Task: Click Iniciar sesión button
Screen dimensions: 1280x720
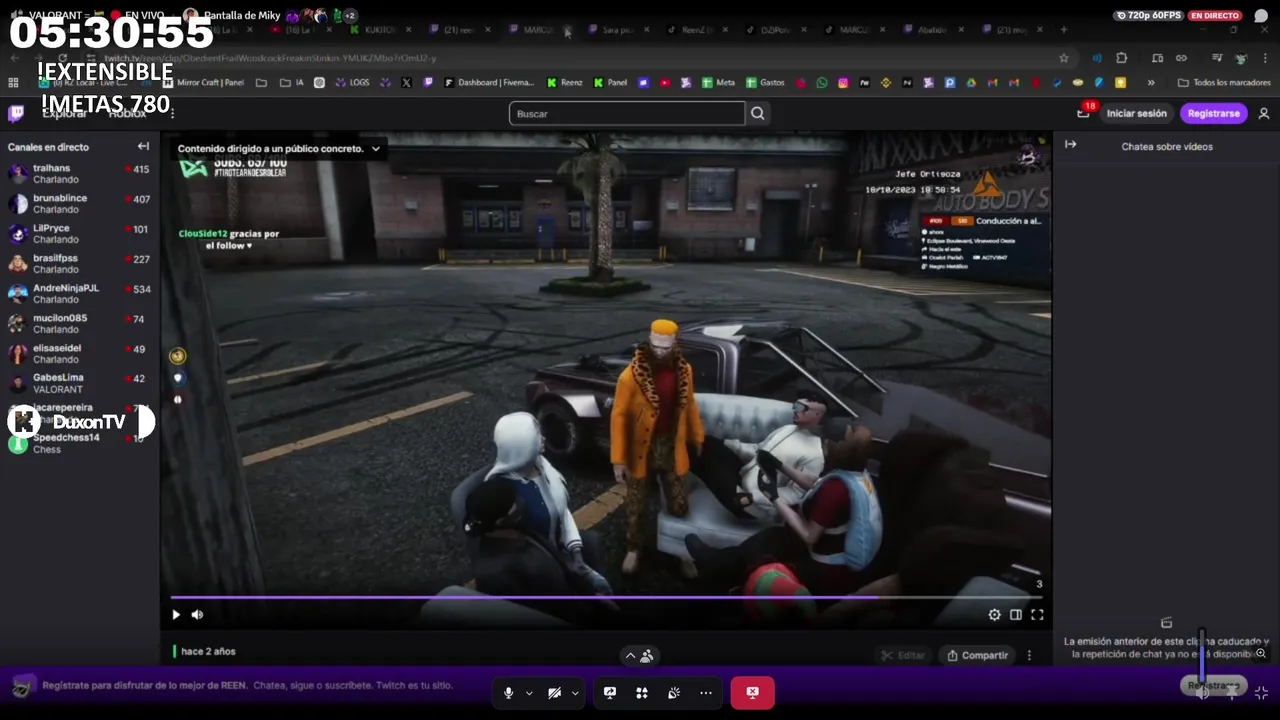Action: tap(1136, 113)
